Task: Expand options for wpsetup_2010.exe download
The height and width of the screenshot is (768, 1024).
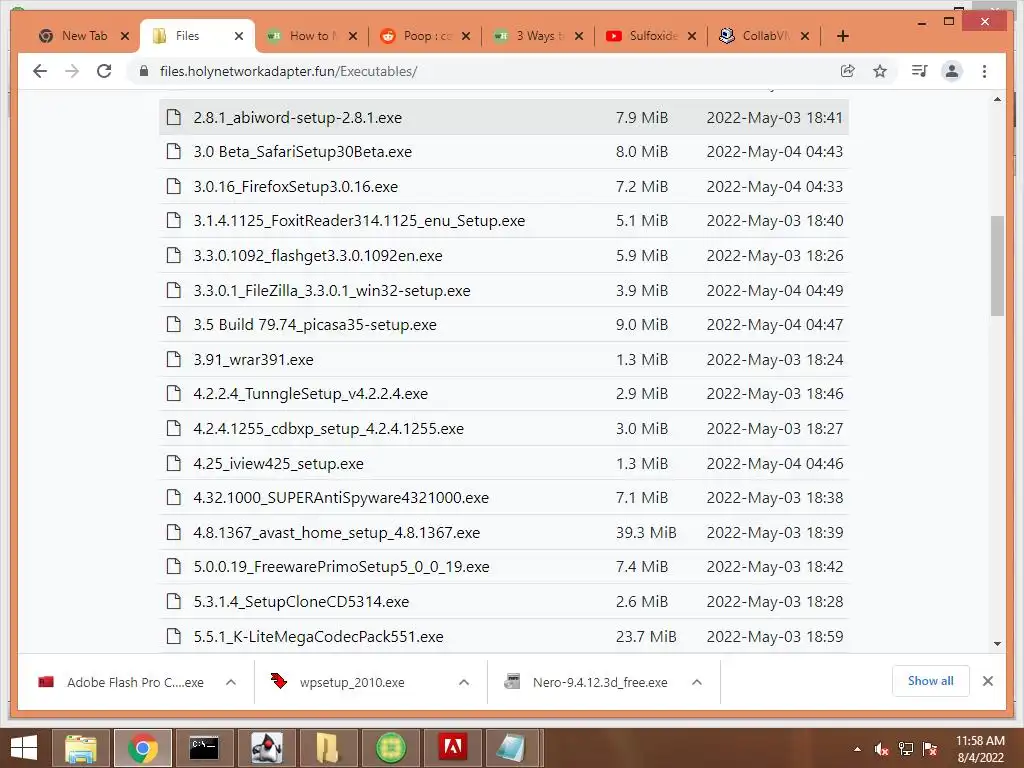Action: (x=464, y=682)
